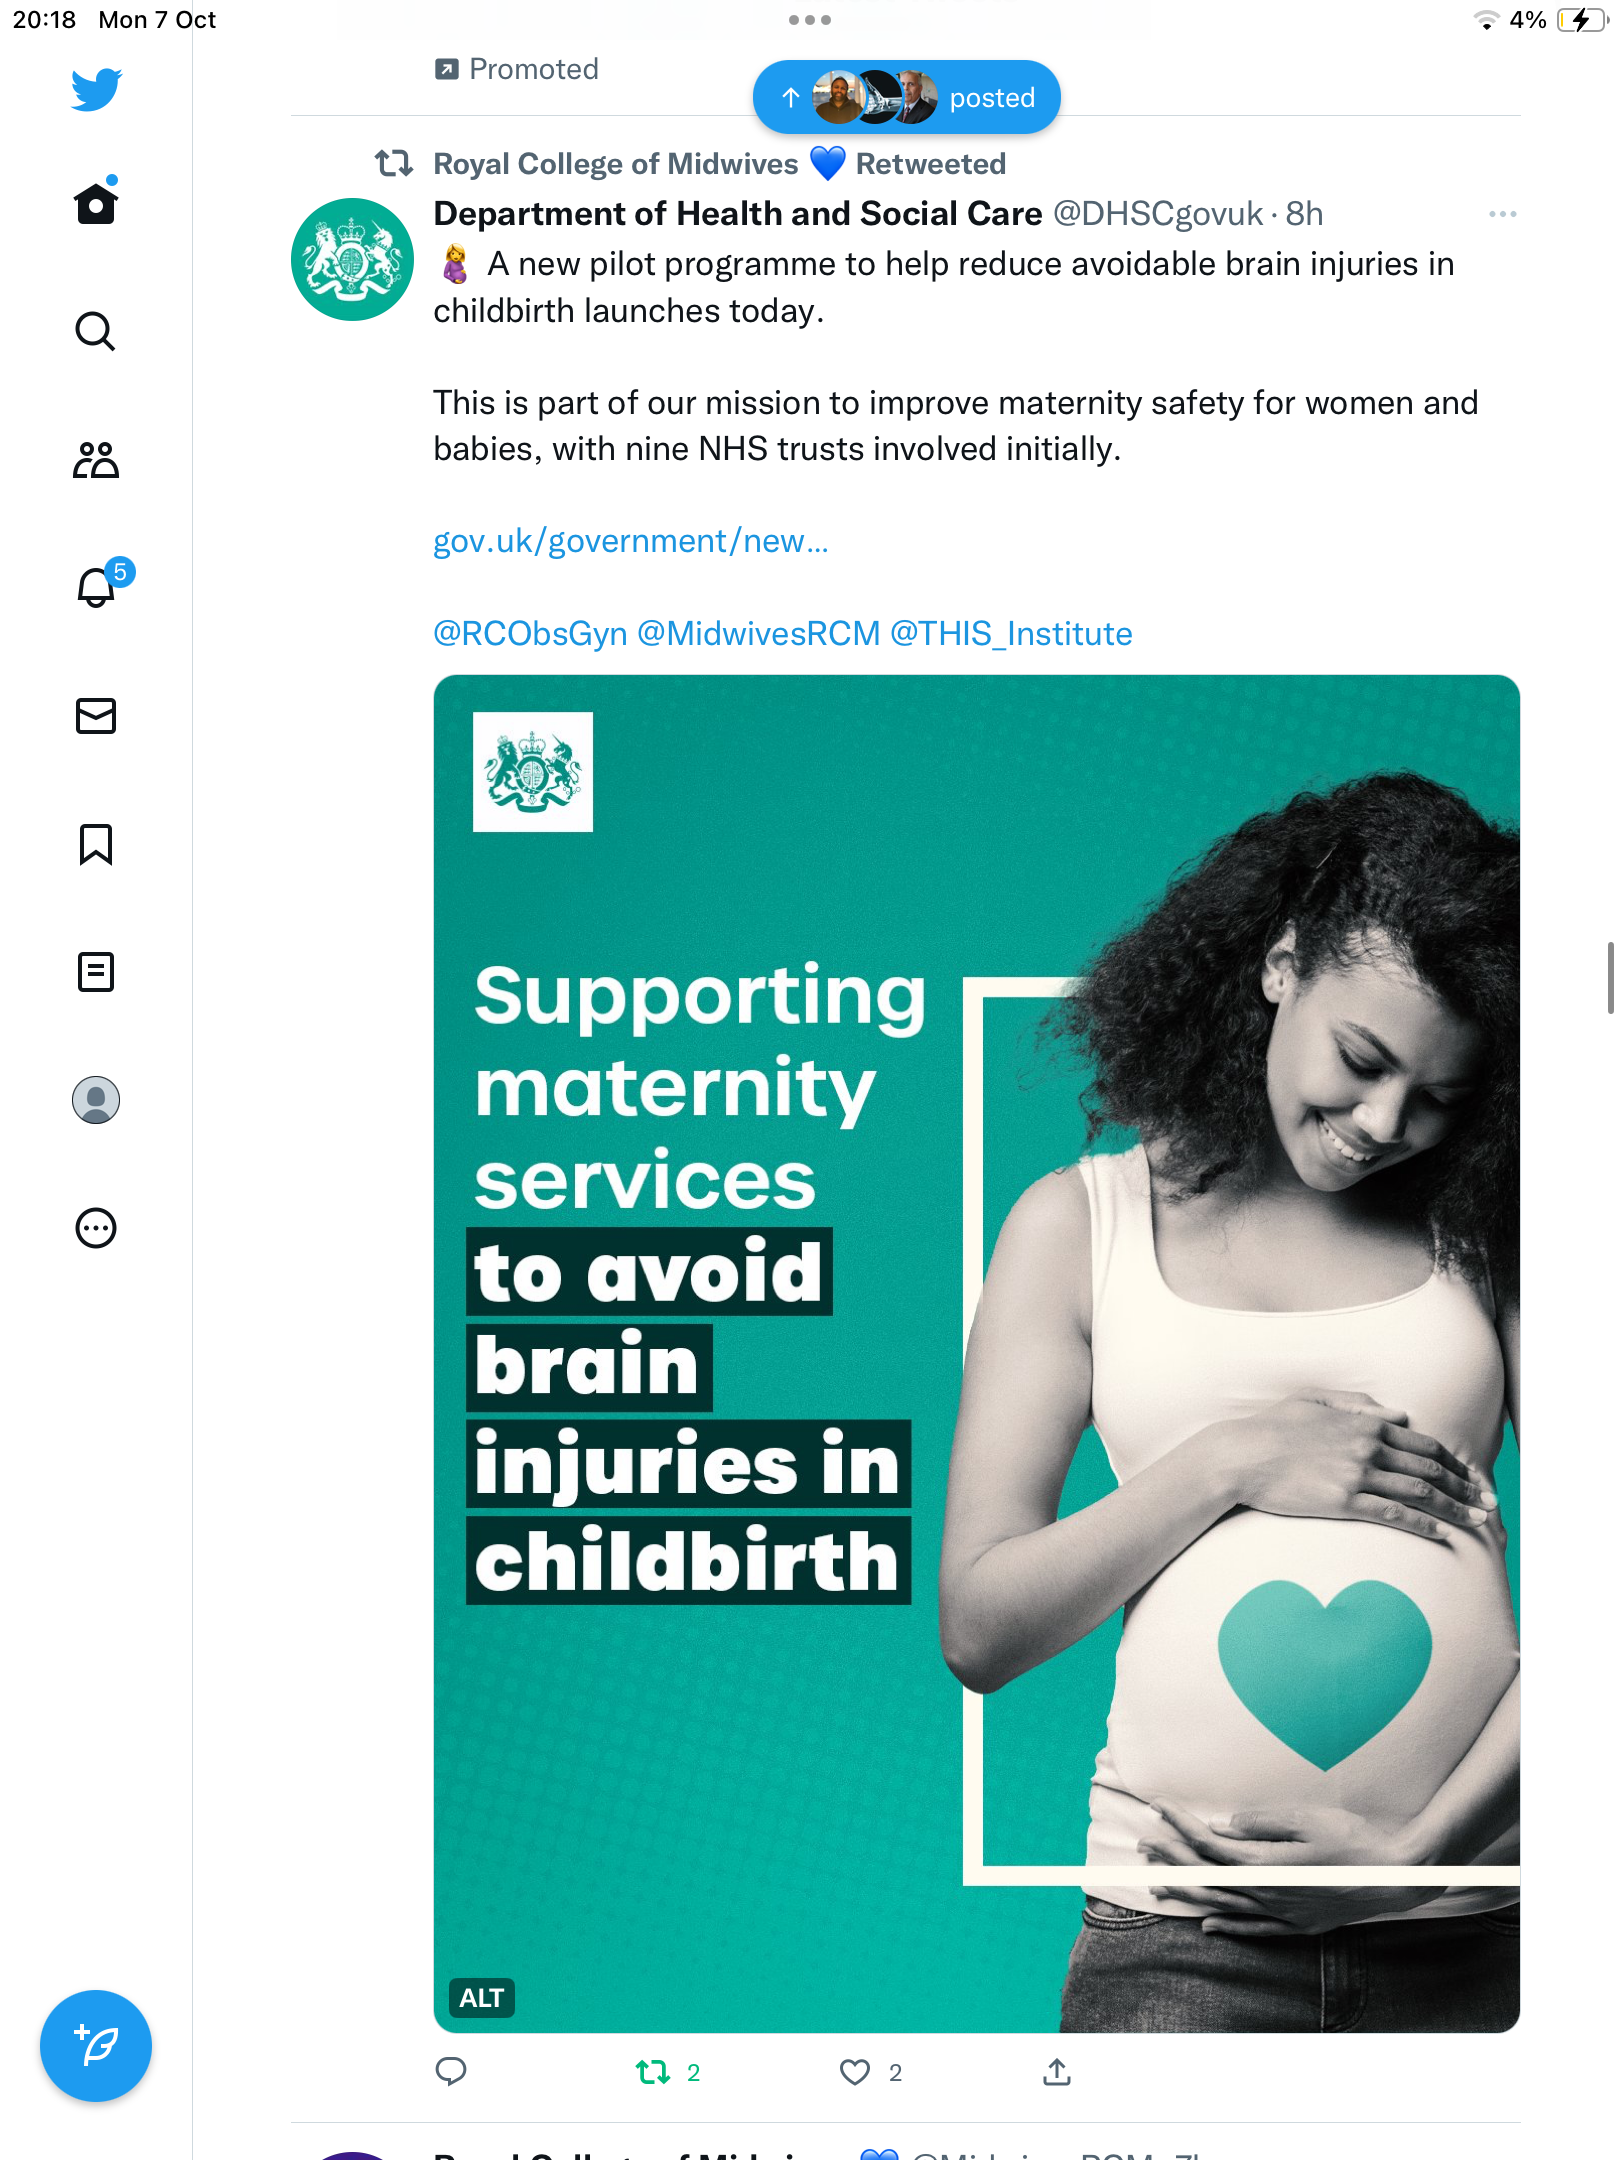Viewport: 1620px width, 2160px height.
Task: Open the Communities people icon
Action: point(96,460)
